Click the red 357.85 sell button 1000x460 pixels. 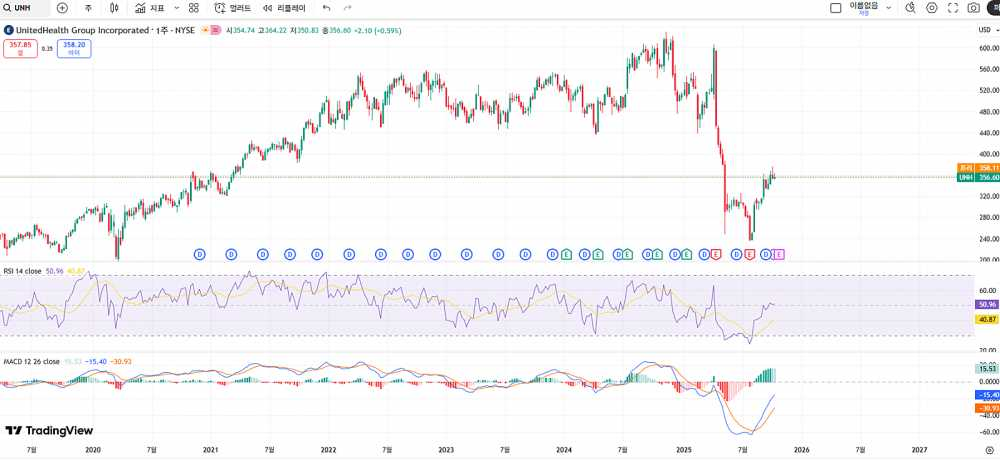pyautogui.click(x=20, y=48)
